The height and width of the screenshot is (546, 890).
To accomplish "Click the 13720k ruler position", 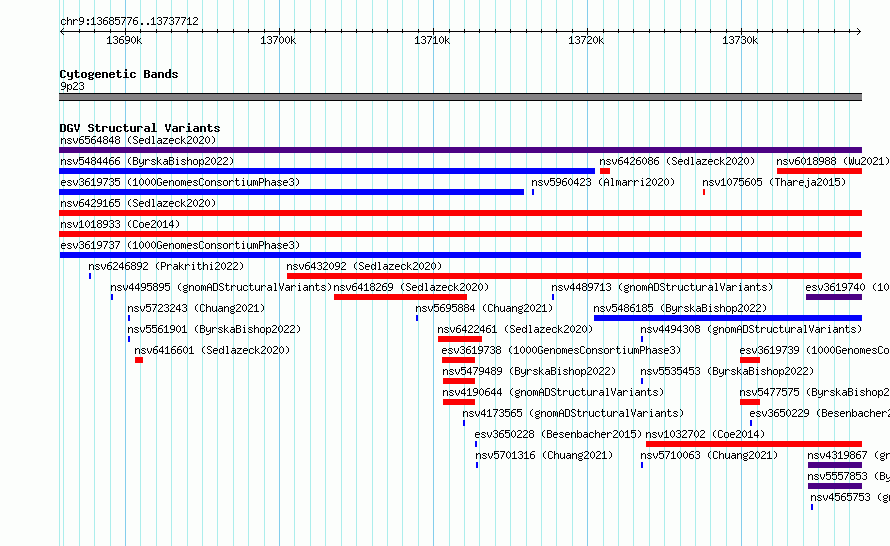I will (x=586, y=40).
